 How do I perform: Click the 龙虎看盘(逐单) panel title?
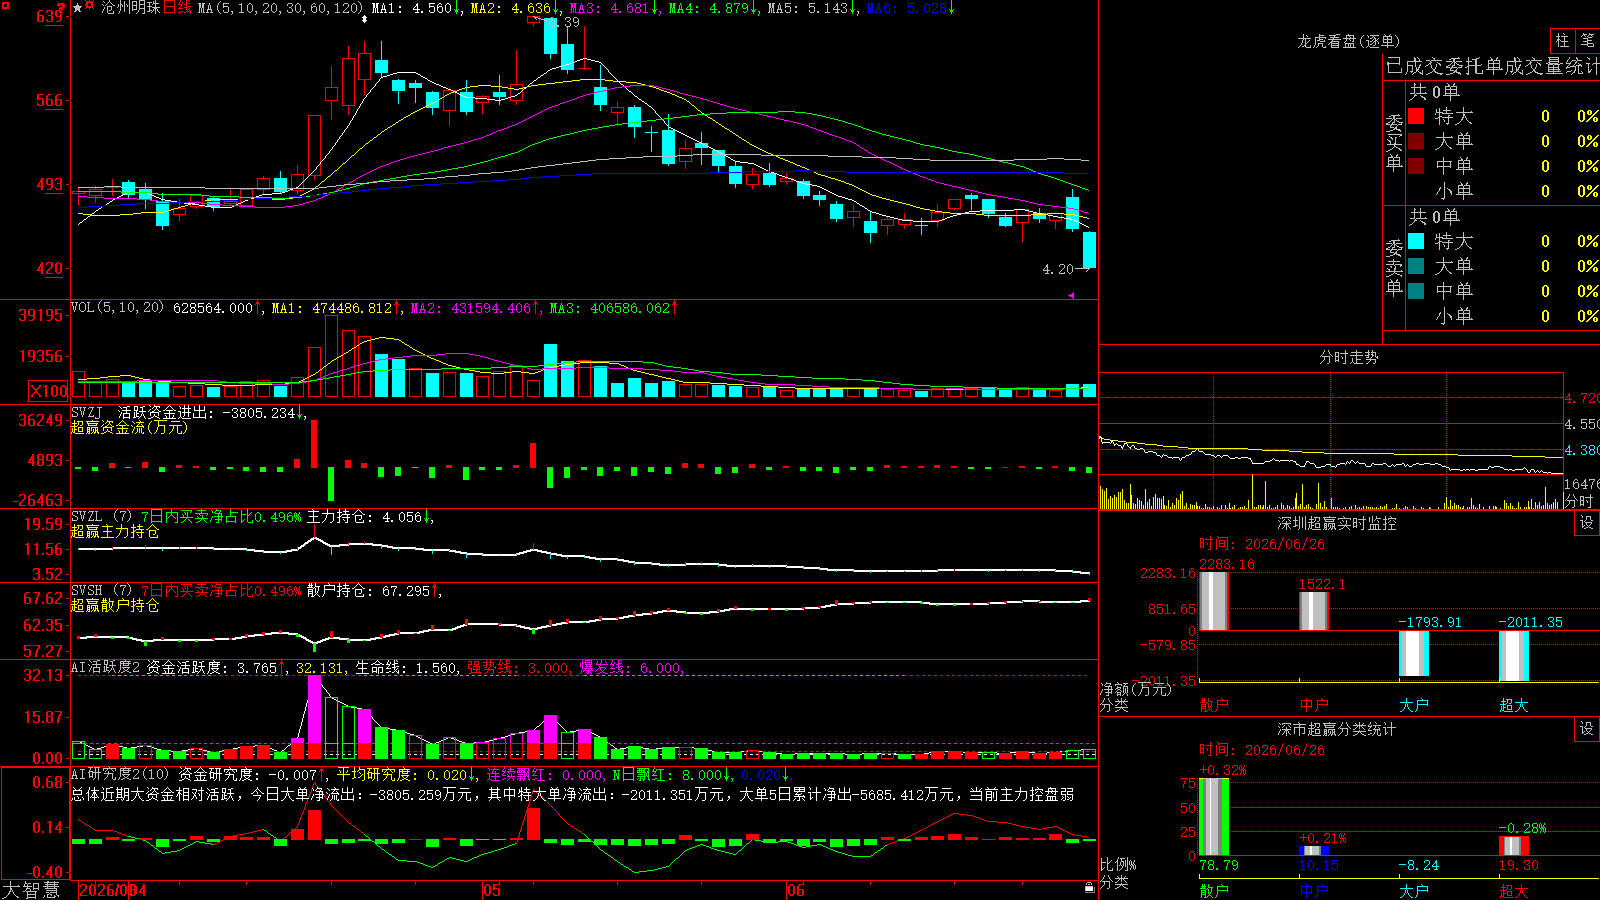point(1348,41)
